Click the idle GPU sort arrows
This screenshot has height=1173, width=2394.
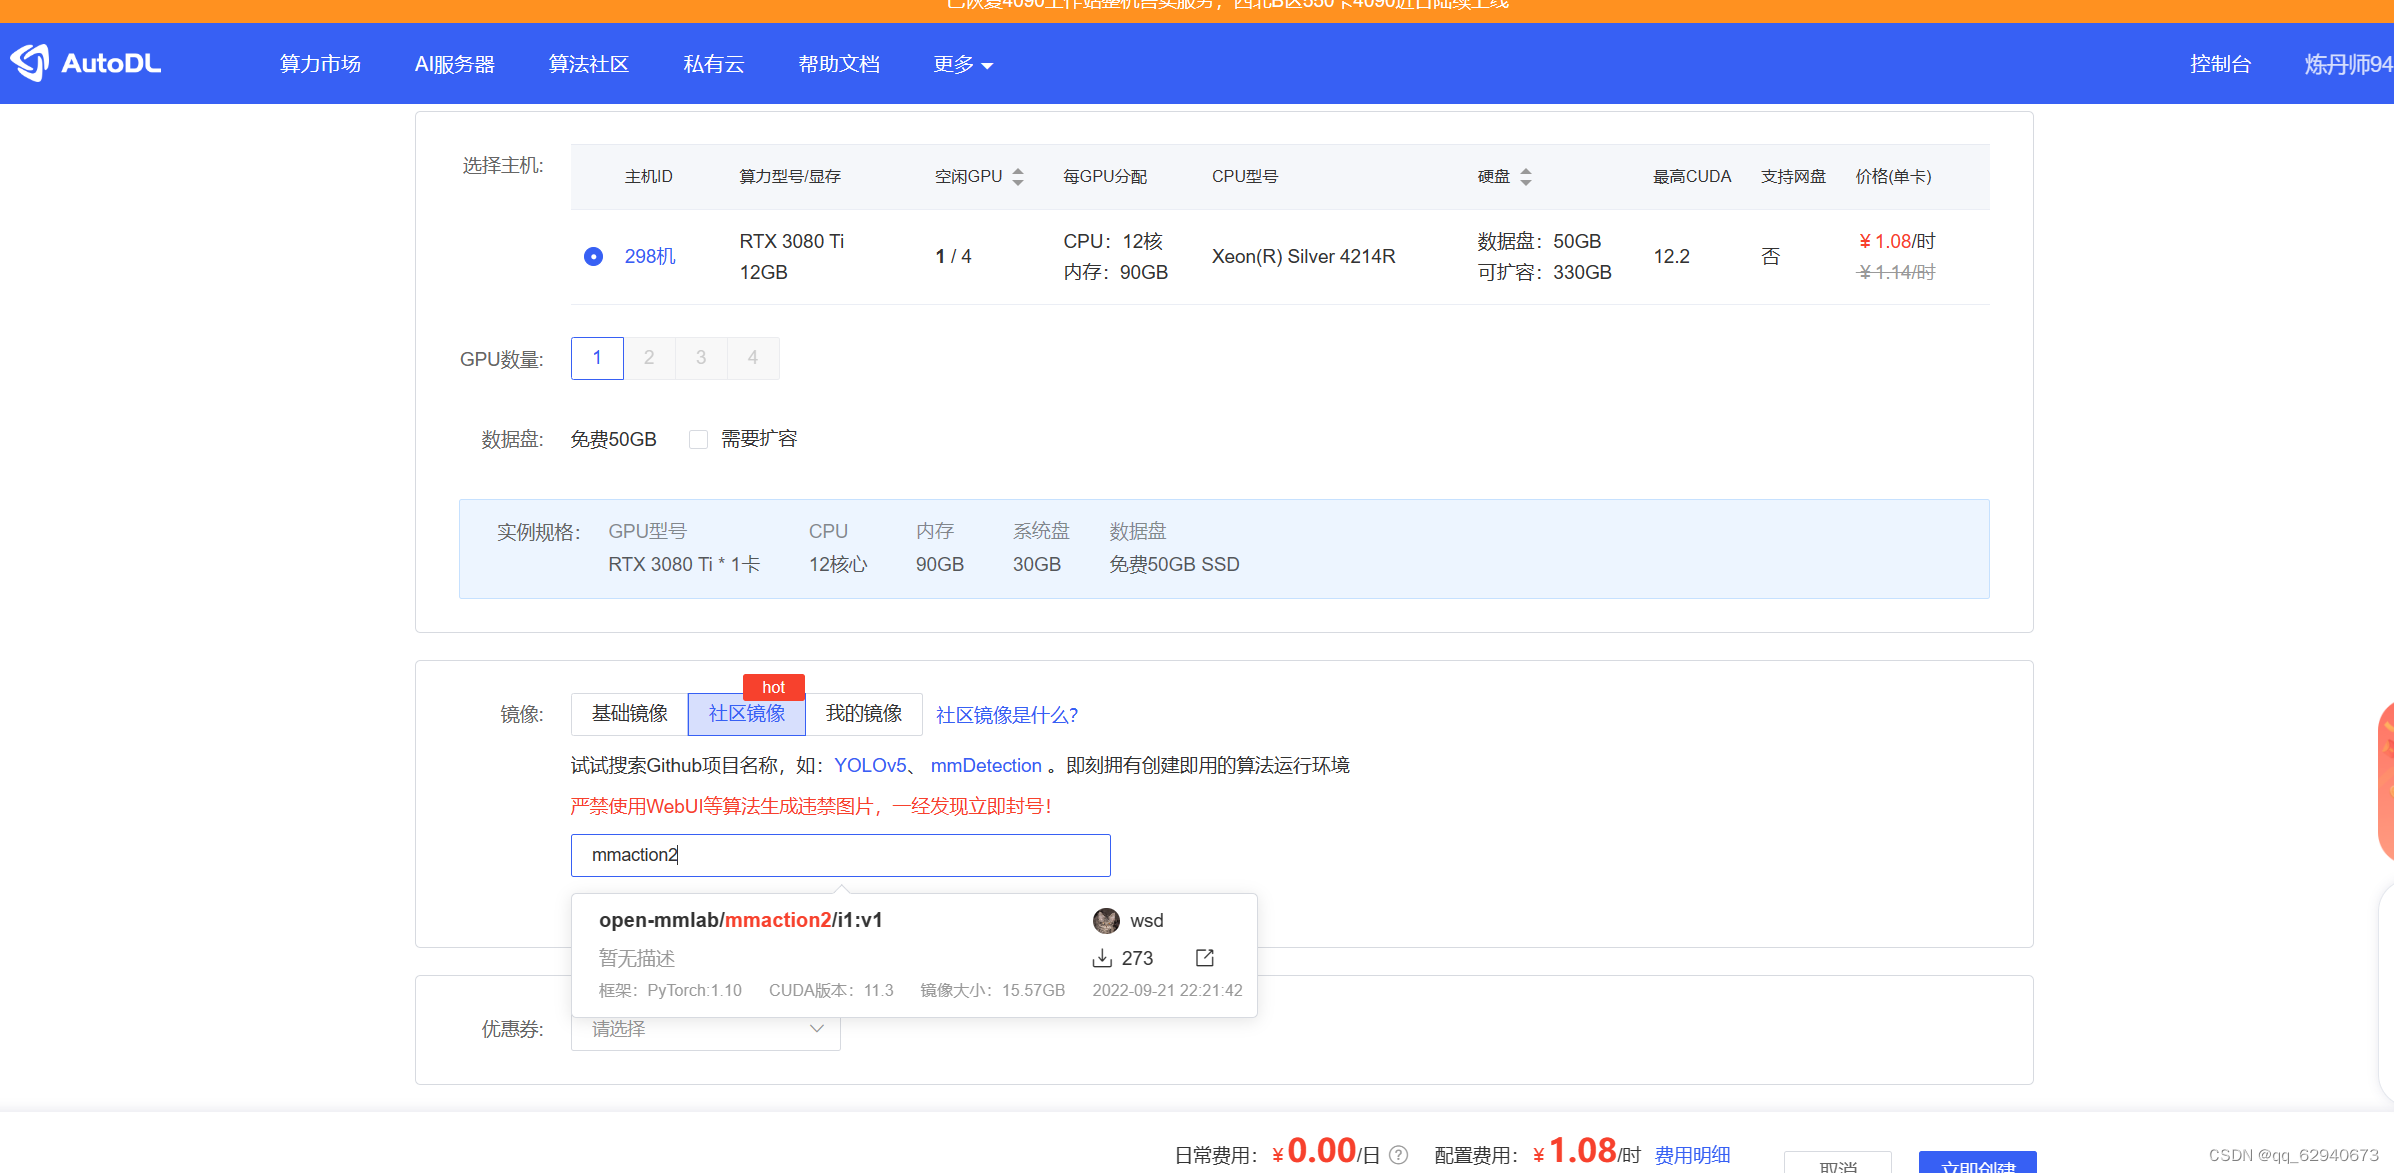point(1018,177)
